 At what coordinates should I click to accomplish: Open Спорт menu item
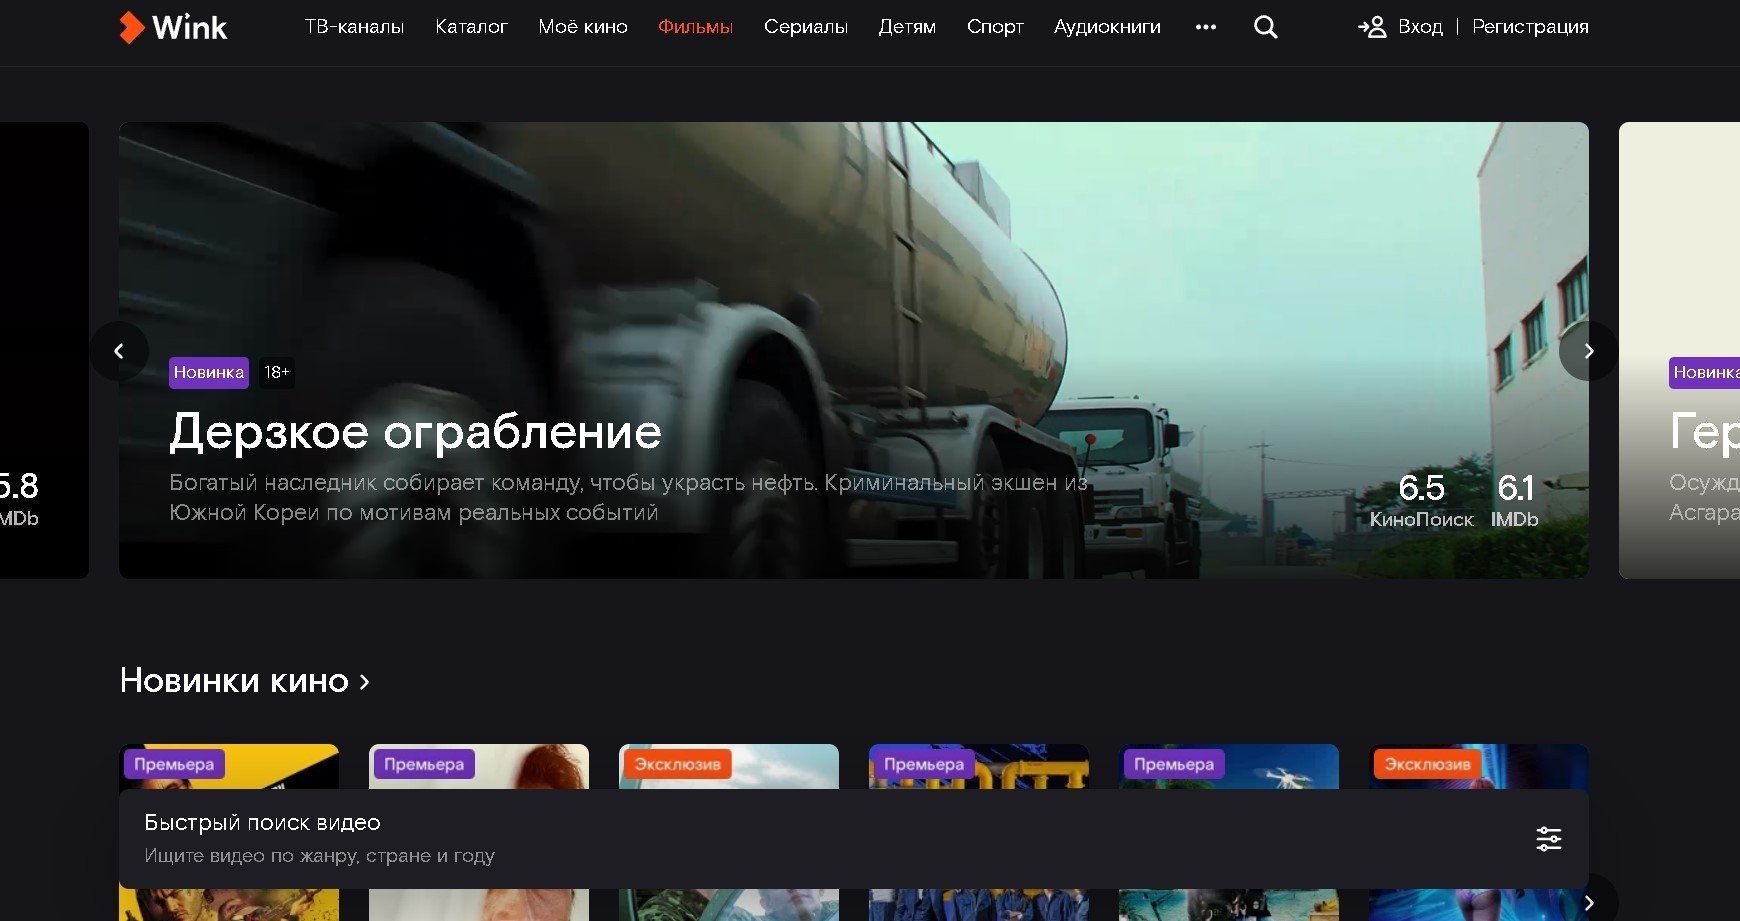tap(995, 27)
